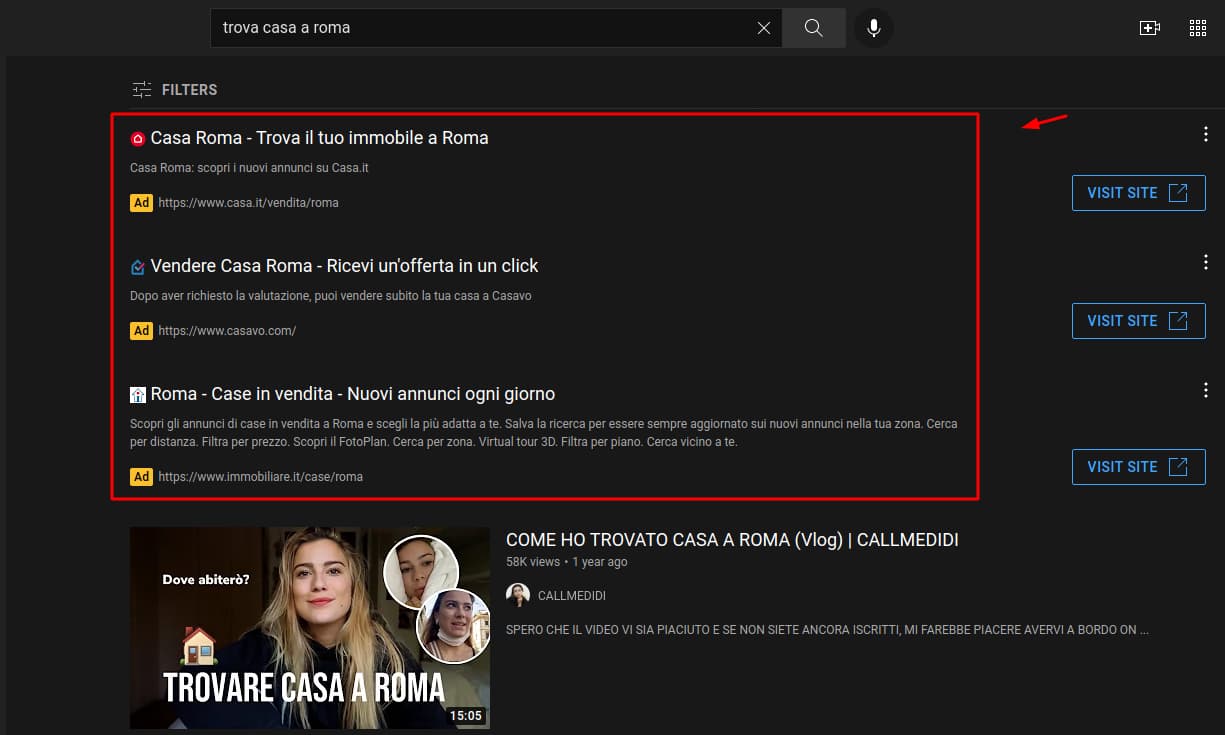Open the https://www.immobiliare.it/case/roma URL
Image resolution: width=1225 pixels, height=735 pixels.
(260, 477)
